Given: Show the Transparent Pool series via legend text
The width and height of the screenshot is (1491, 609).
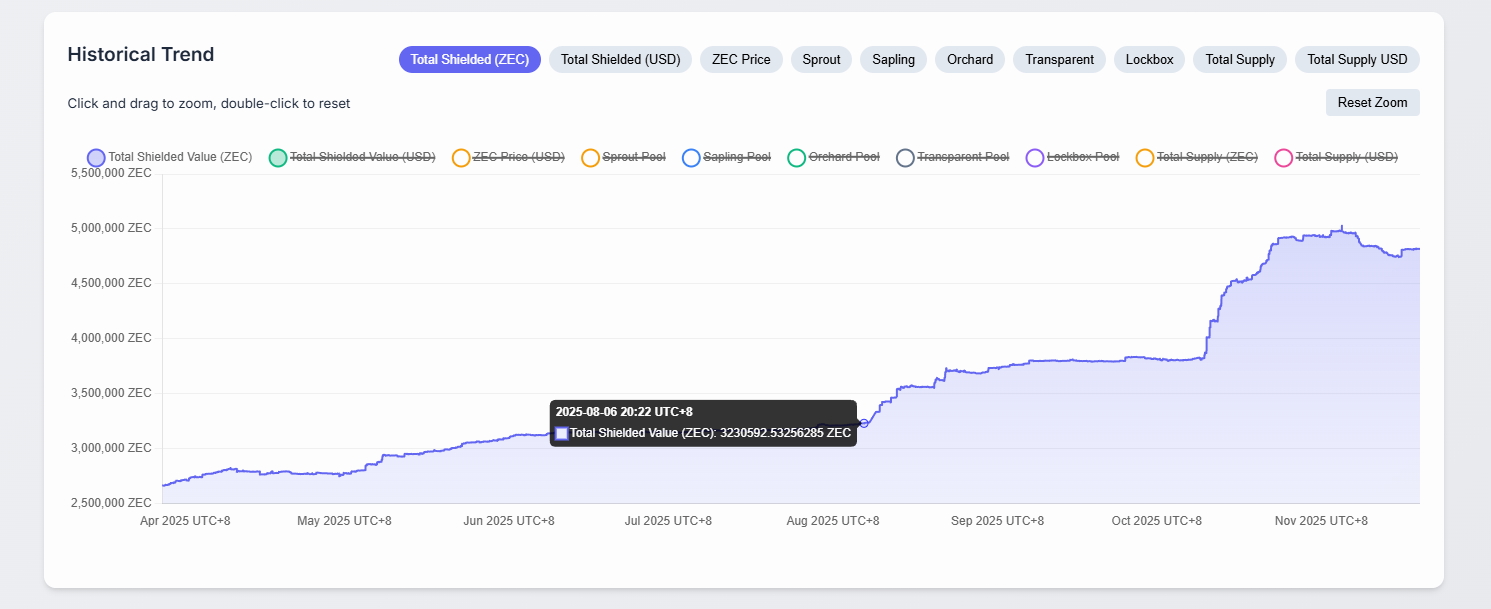Looking at the screenshot, I should point(963,157).
